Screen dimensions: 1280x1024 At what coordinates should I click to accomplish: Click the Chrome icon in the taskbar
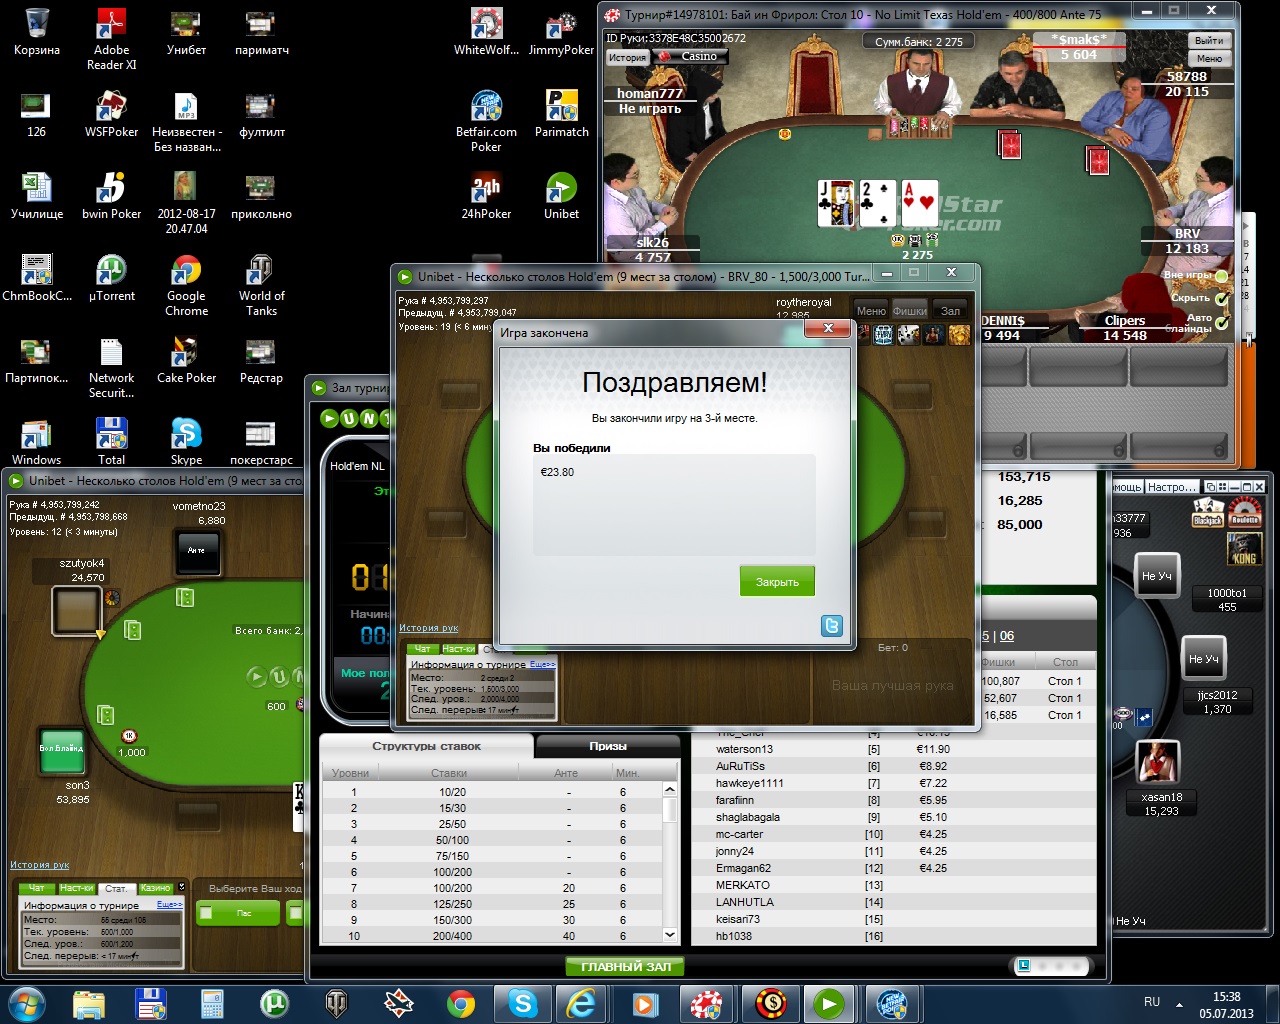point(460,1003)
